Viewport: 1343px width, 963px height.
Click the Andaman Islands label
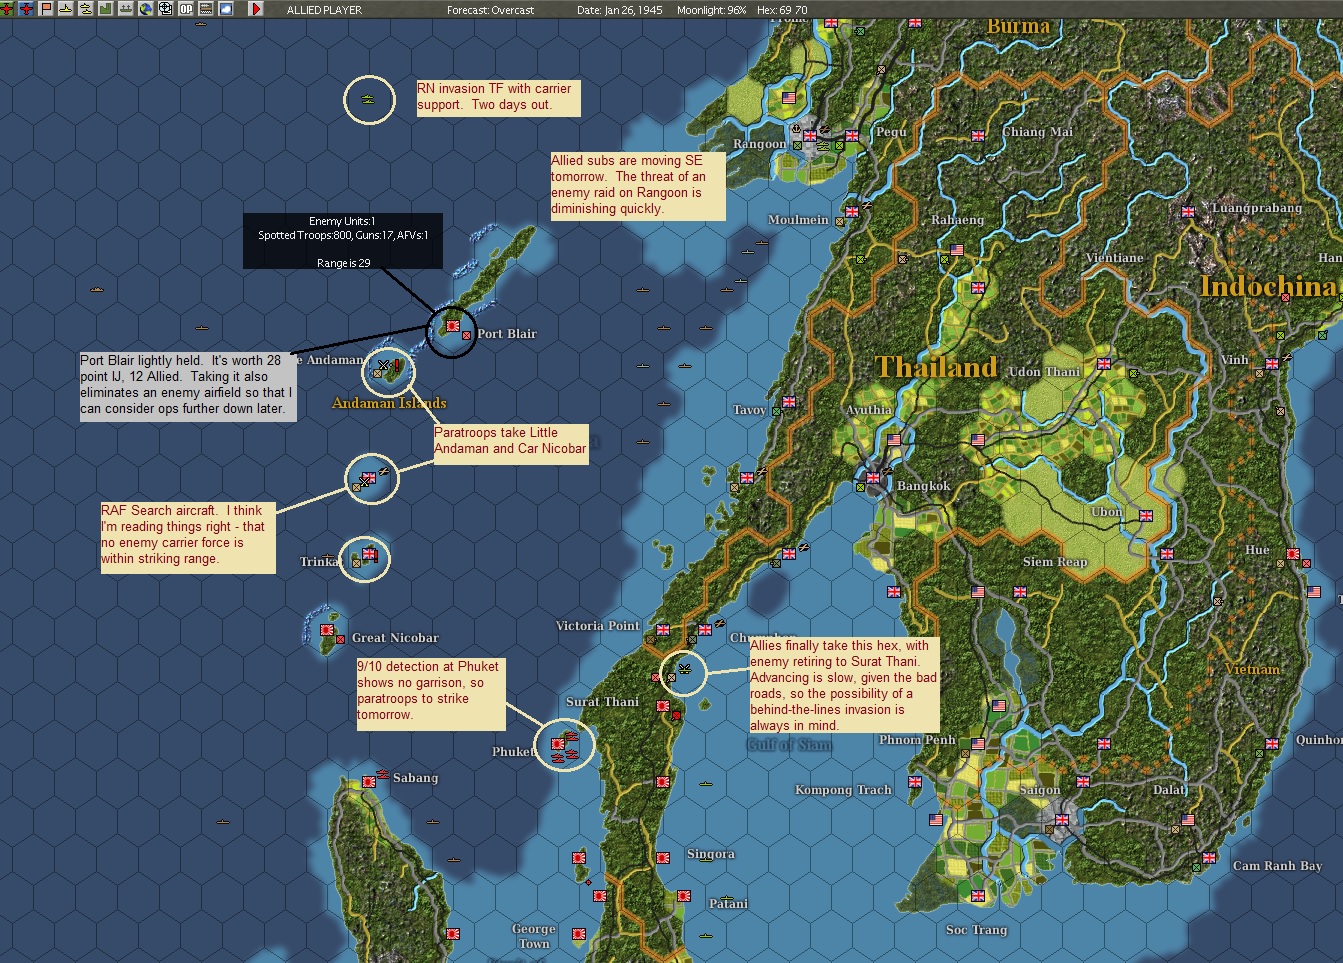coord(389,403)
